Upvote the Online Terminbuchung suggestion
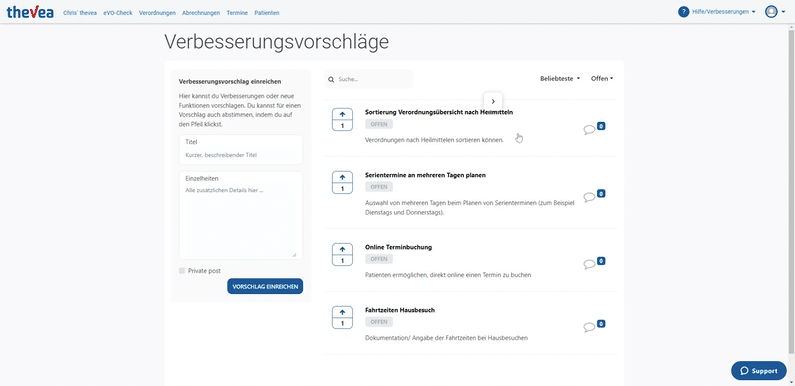Viewport: 795px width, 386px height. pyautogui.click(x=342, y=250)
